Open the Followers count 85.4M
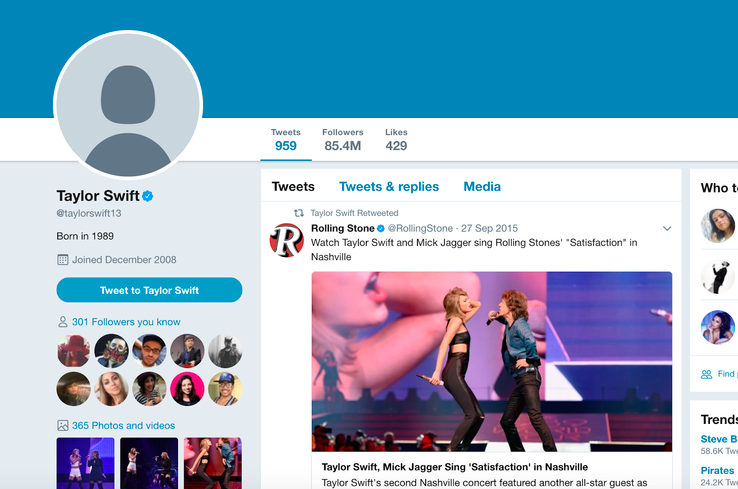Viewport: 738px width, 489px height. coord(343,140)
